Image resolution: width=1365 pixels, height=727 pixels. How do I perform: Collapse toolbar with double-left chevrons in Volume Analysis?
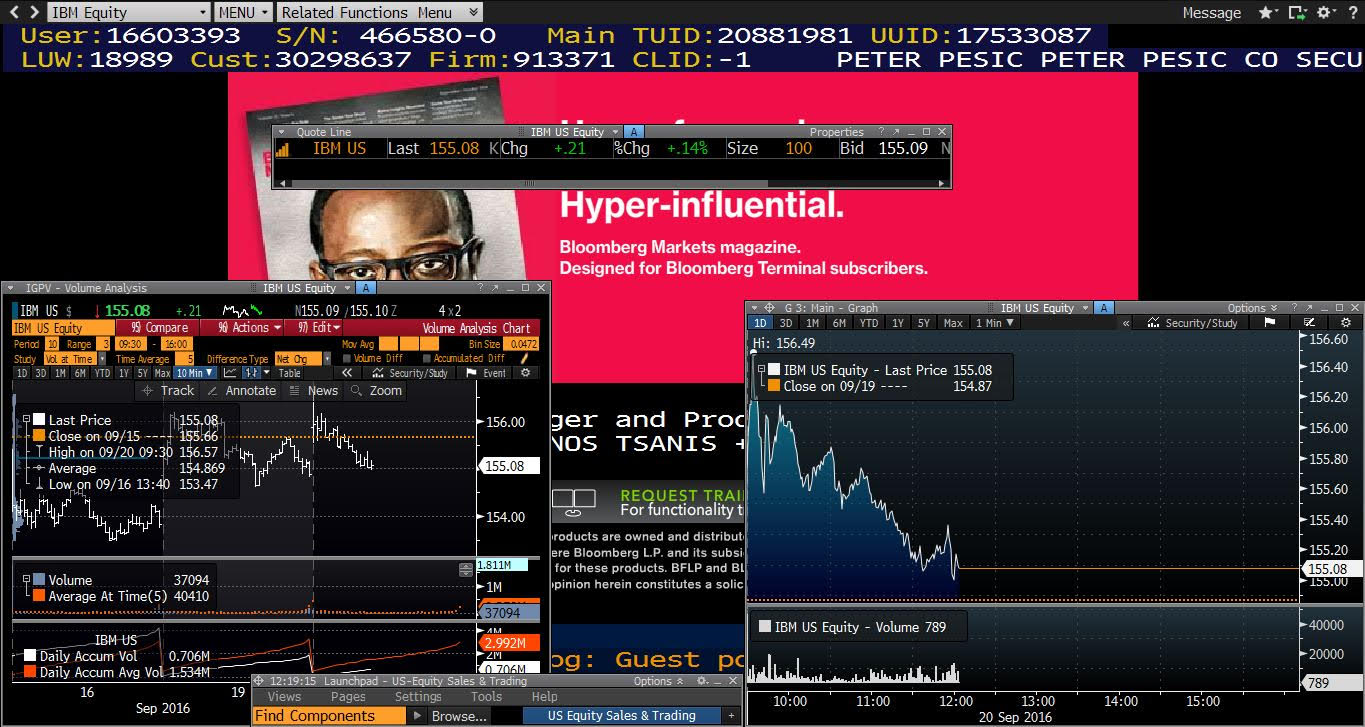click(347, 373)
